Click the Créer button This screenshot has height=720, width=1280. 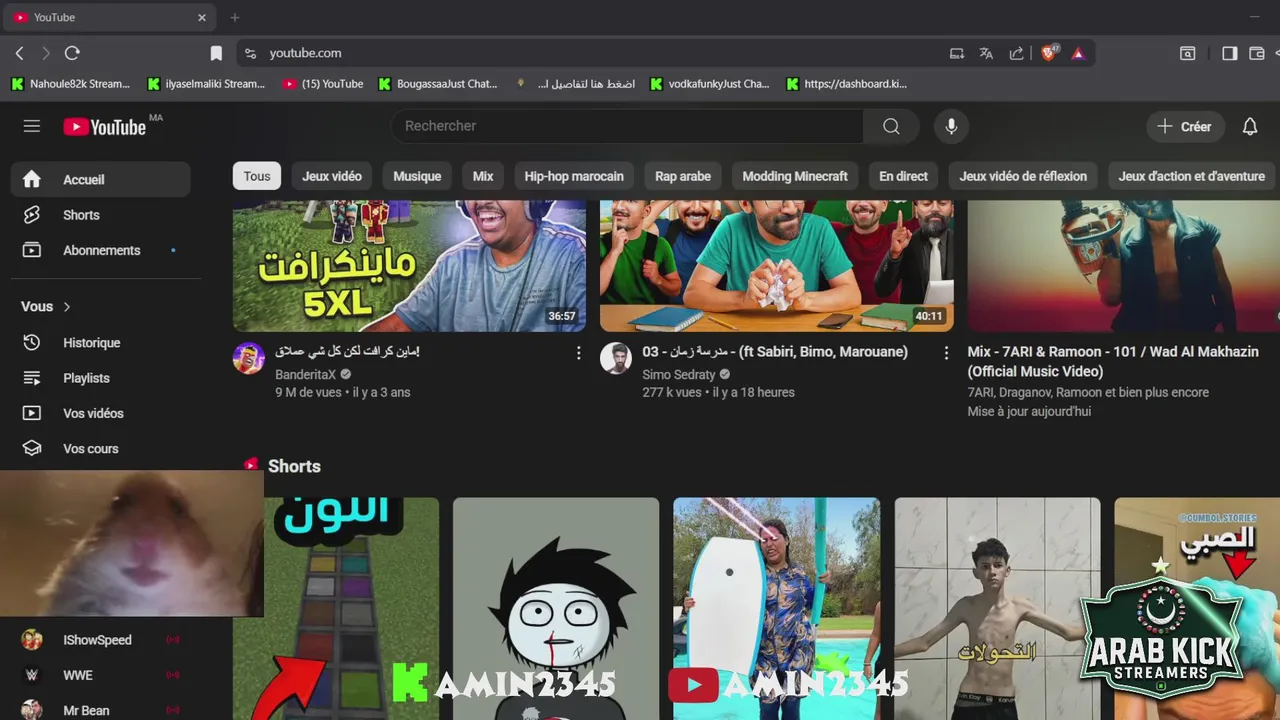pos(1184,126)
